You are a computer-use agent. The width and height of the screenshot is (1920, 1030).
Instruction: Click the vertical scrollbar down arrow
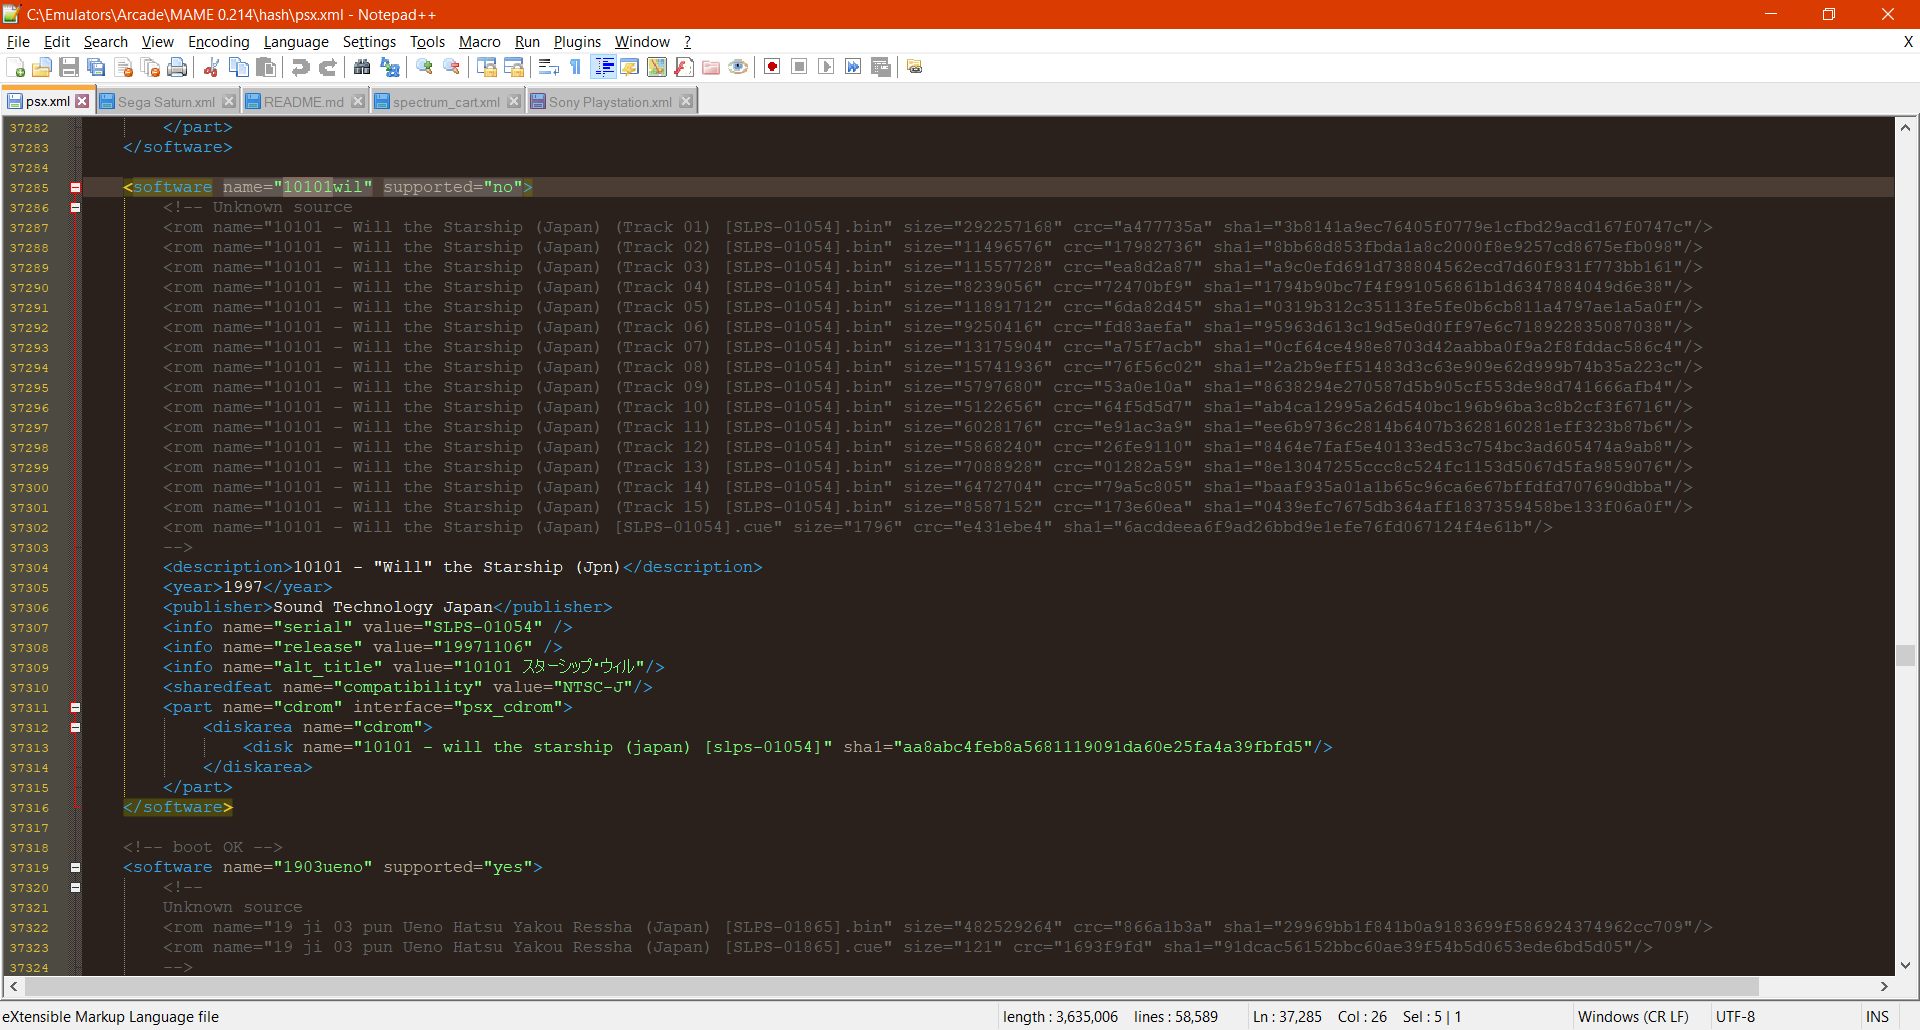point(1905,965)
